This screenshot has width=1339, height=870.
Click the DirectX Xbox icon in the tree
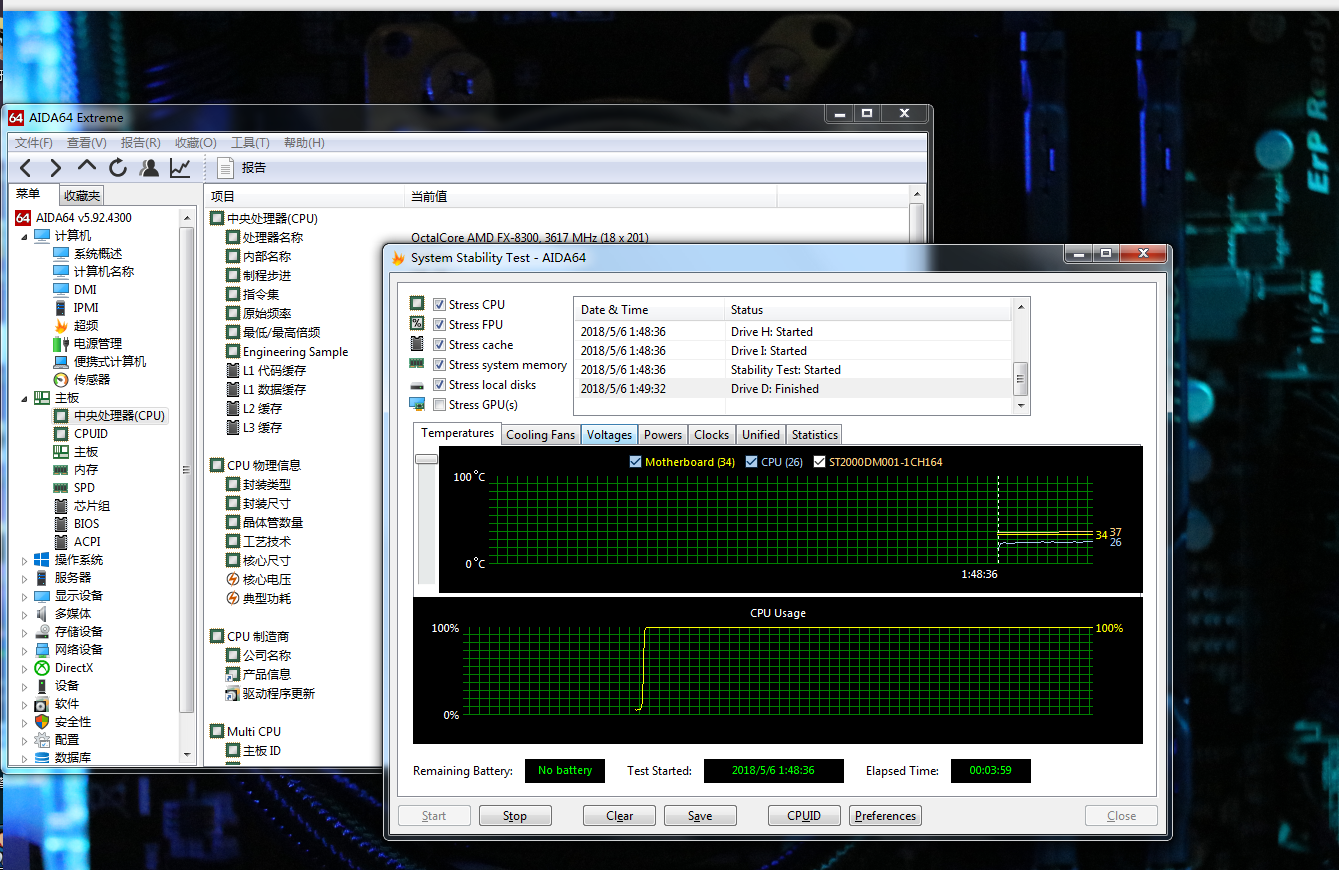pyautogui.click(x=42, y=668)
